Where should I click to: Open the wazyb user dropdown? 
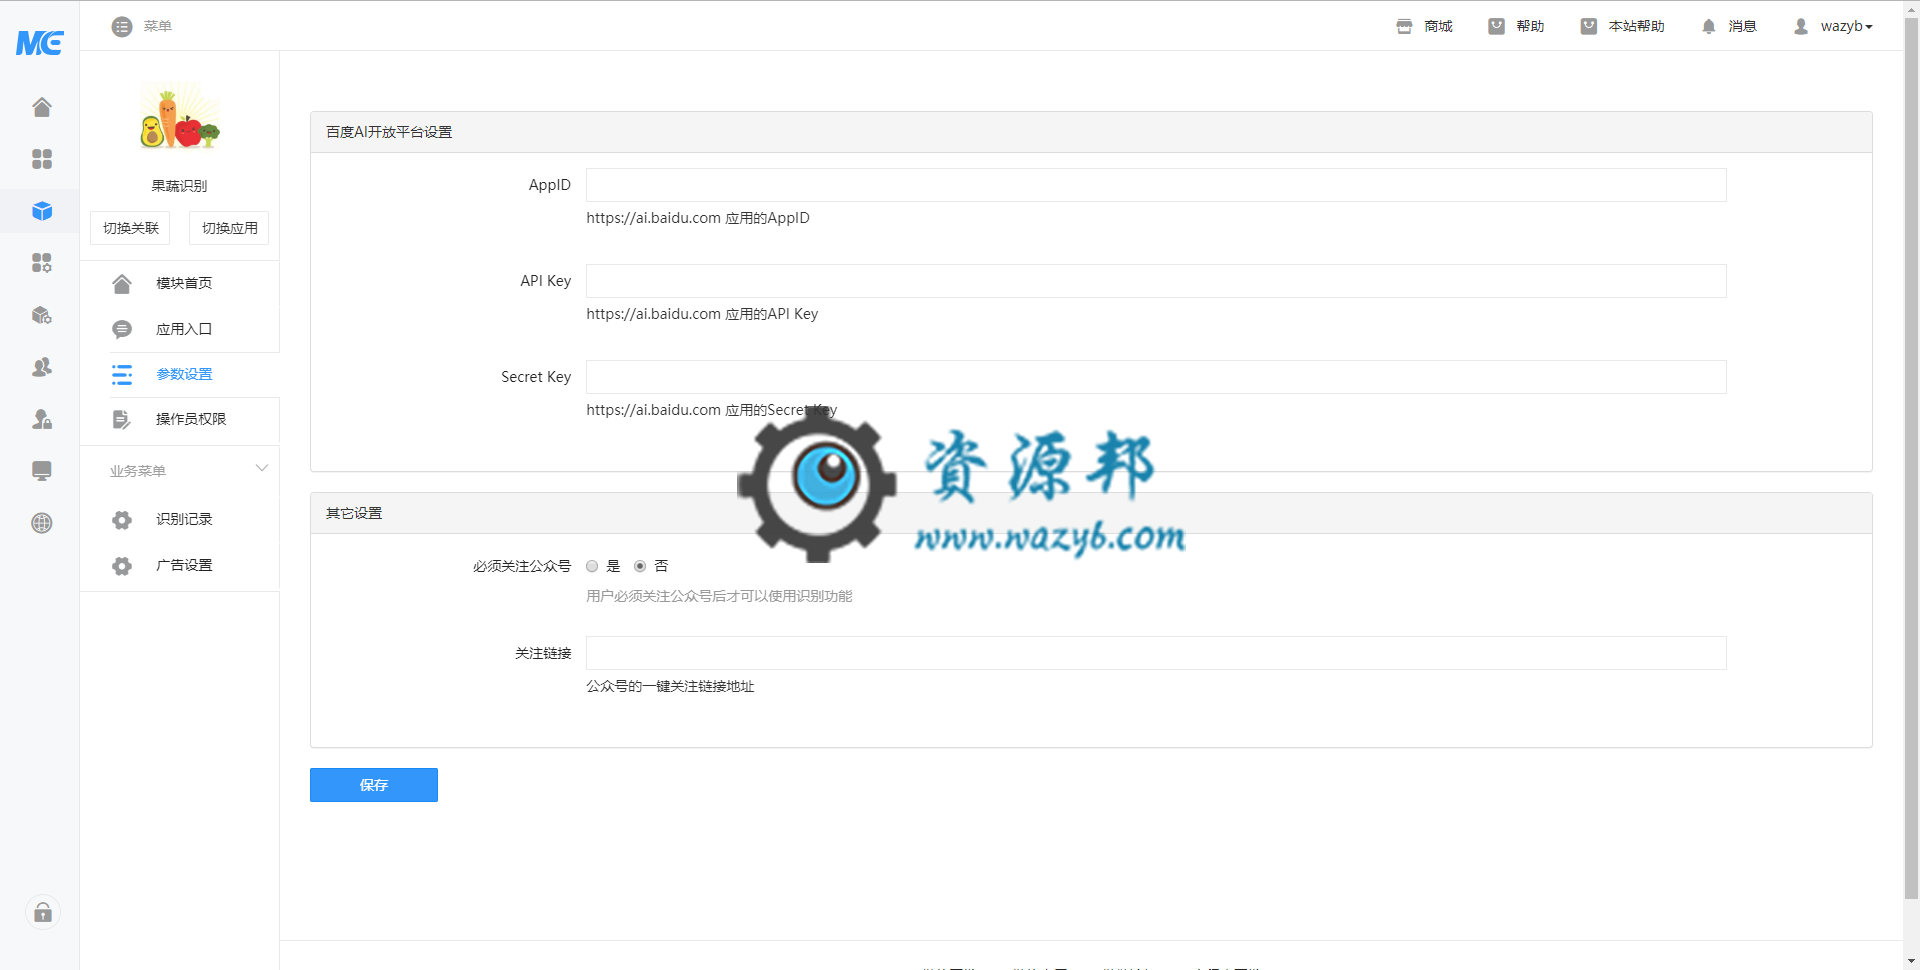tap(1834, 26)
